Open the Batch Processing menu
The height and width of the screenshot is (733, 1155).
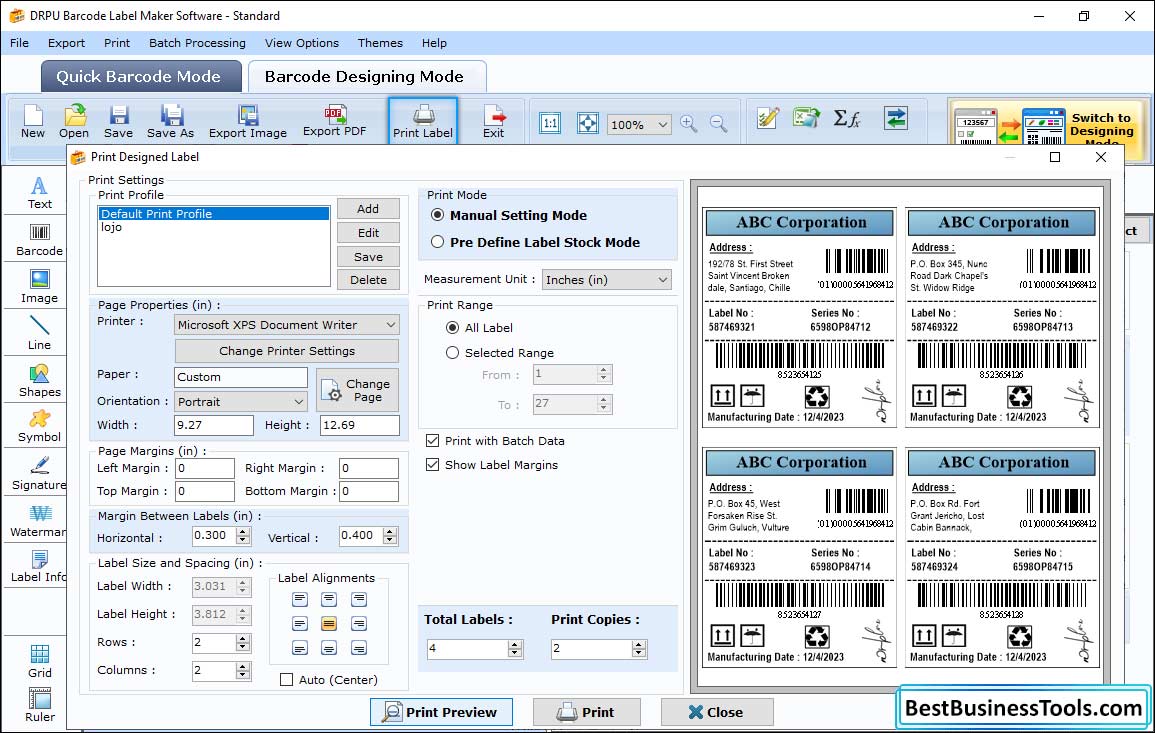pos(197,43)
